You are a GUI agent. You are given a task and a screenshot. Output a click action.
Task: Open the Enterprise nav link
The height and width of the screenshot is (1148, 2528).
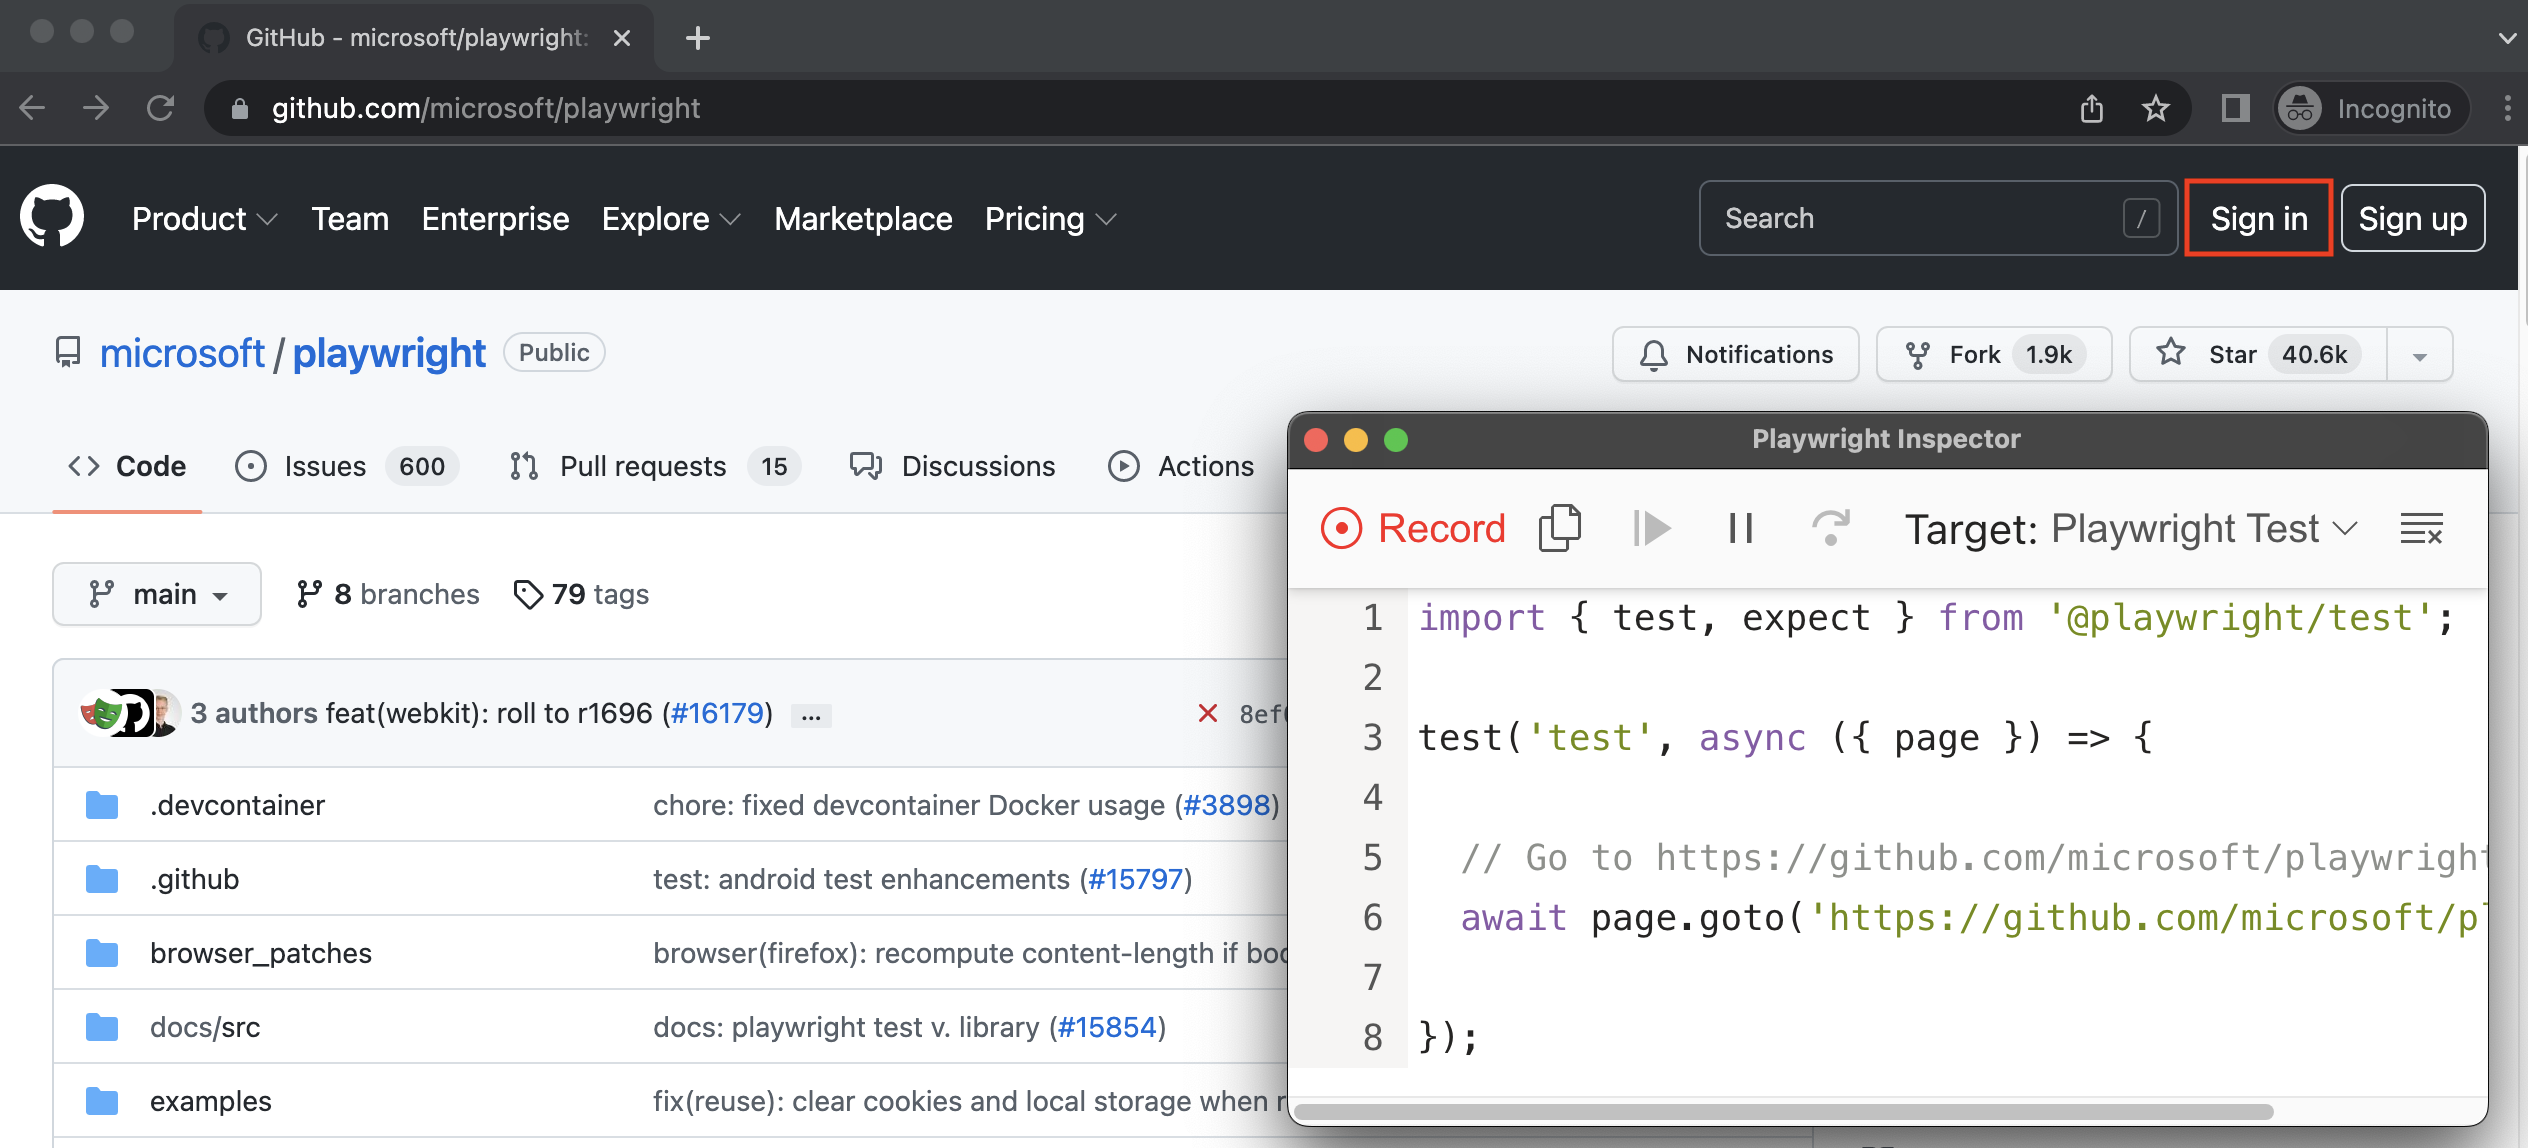pyautogui.click(x=495, y=218)
